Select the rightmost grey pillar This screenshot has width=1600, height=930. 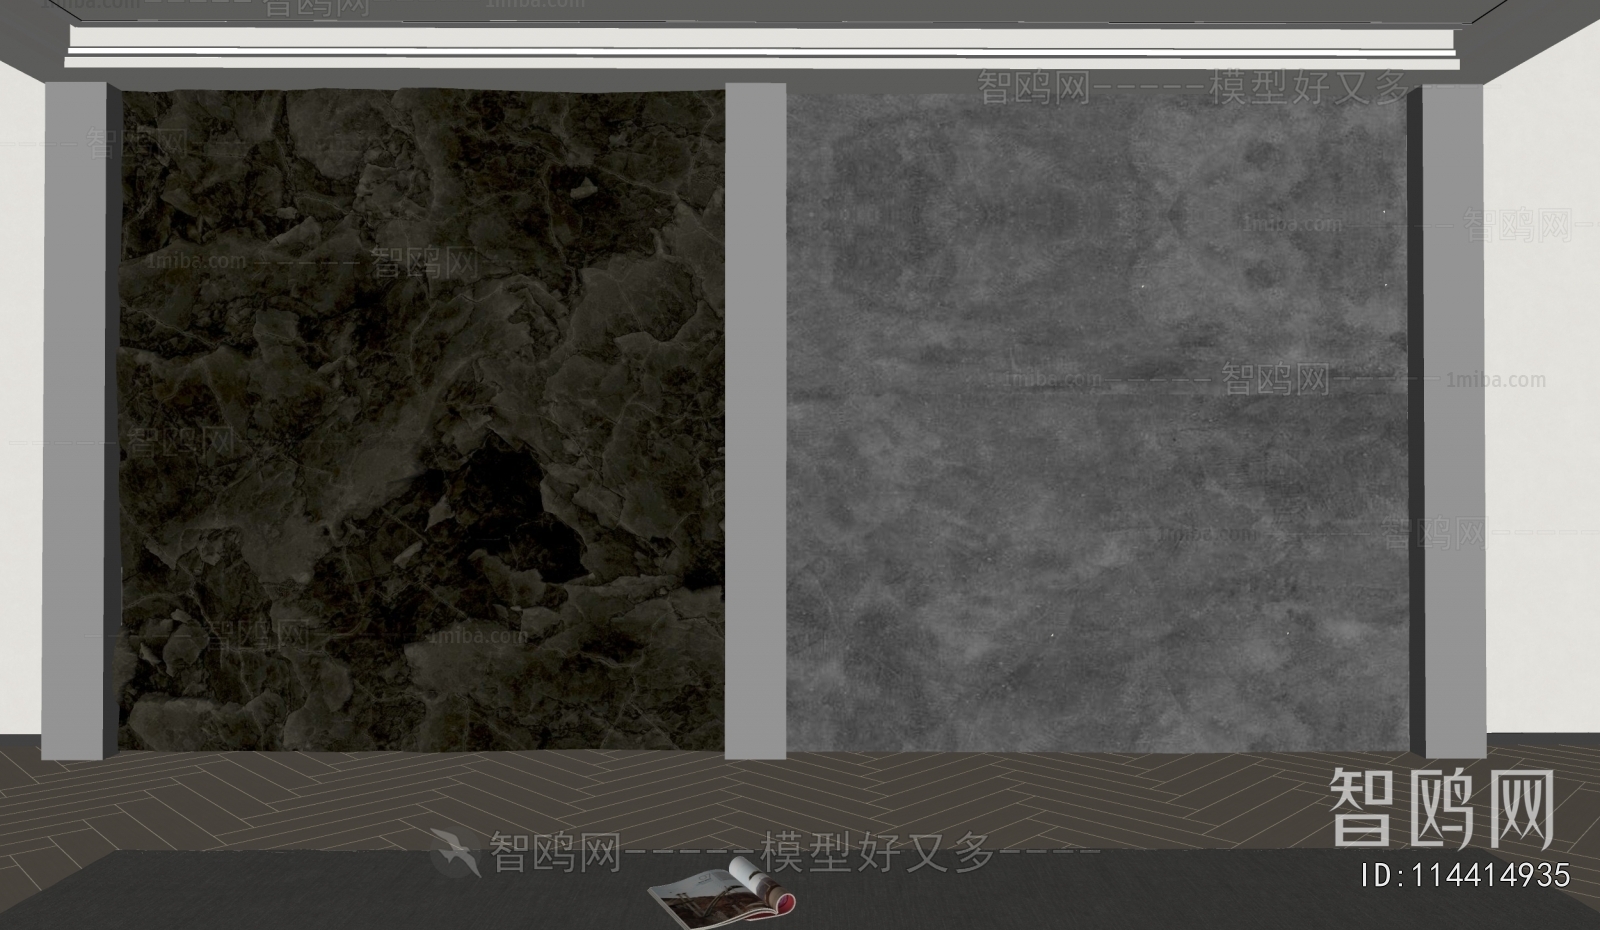pos(1453,420)
